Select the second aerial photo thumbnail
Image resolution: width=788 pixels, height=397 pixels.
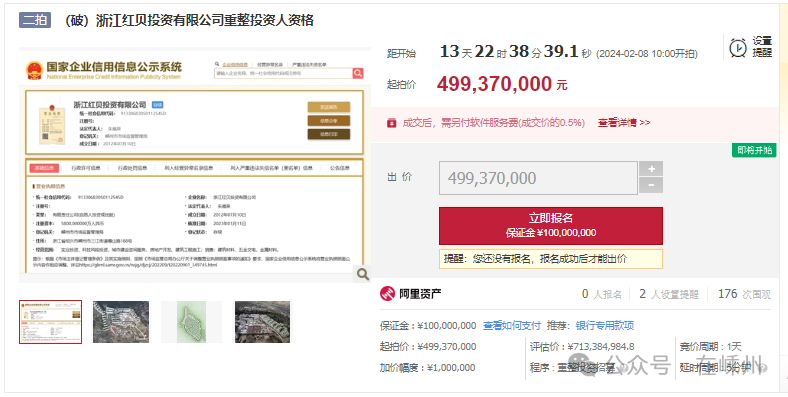pos(121,322)
